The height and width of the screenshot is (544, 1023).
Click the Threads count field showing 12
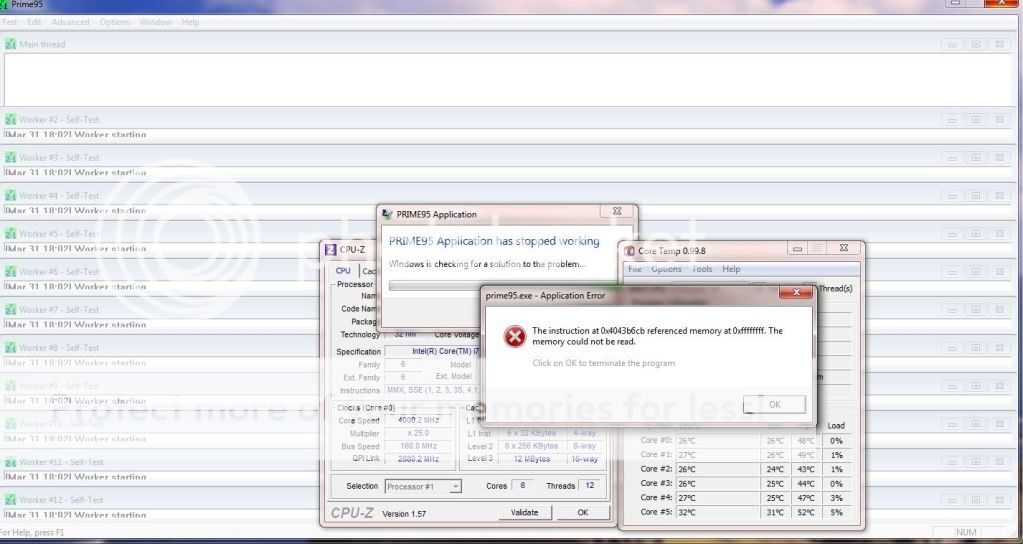click(x=590, y=486)
